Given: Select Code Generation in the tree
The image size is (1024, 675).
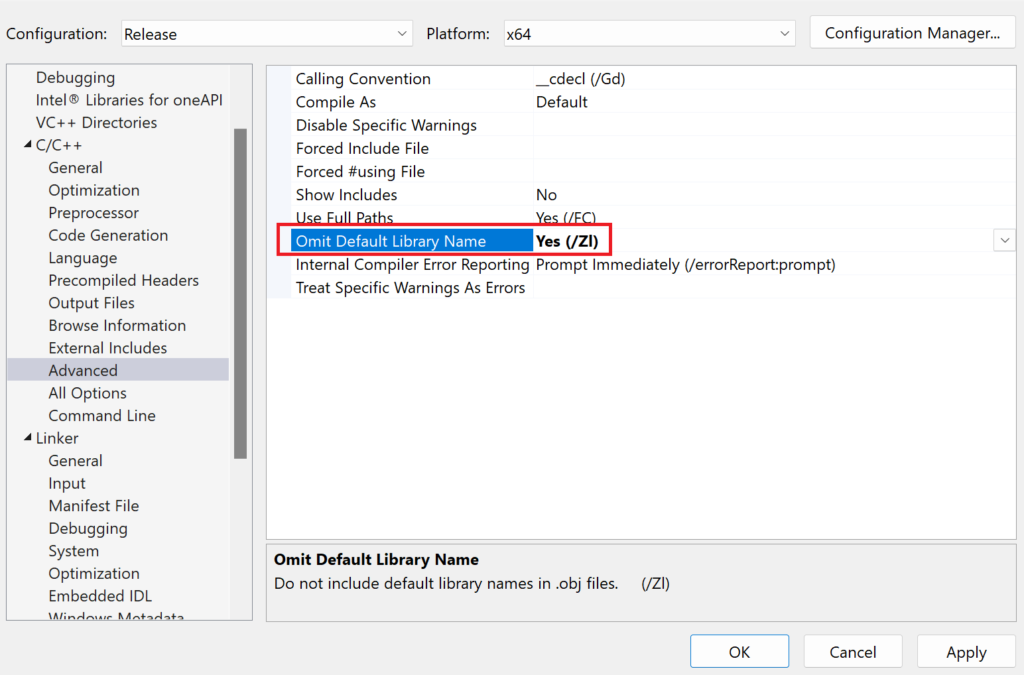Looking at the screenshot, I should click(108, 235).
